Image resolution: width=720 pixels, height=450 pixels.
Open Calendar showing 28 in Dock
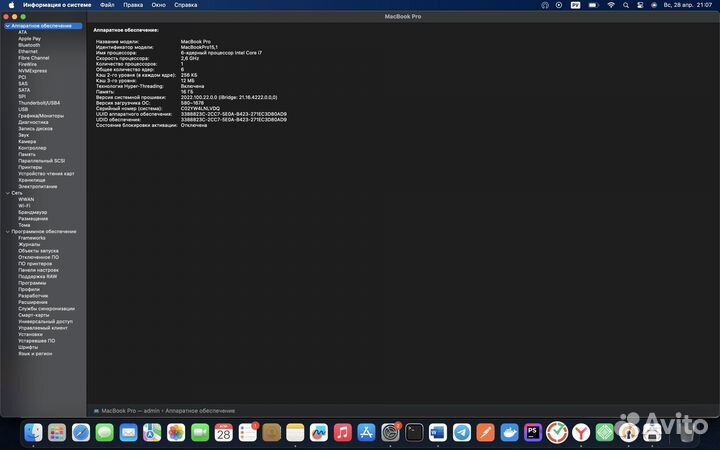[x=224, y=432]
